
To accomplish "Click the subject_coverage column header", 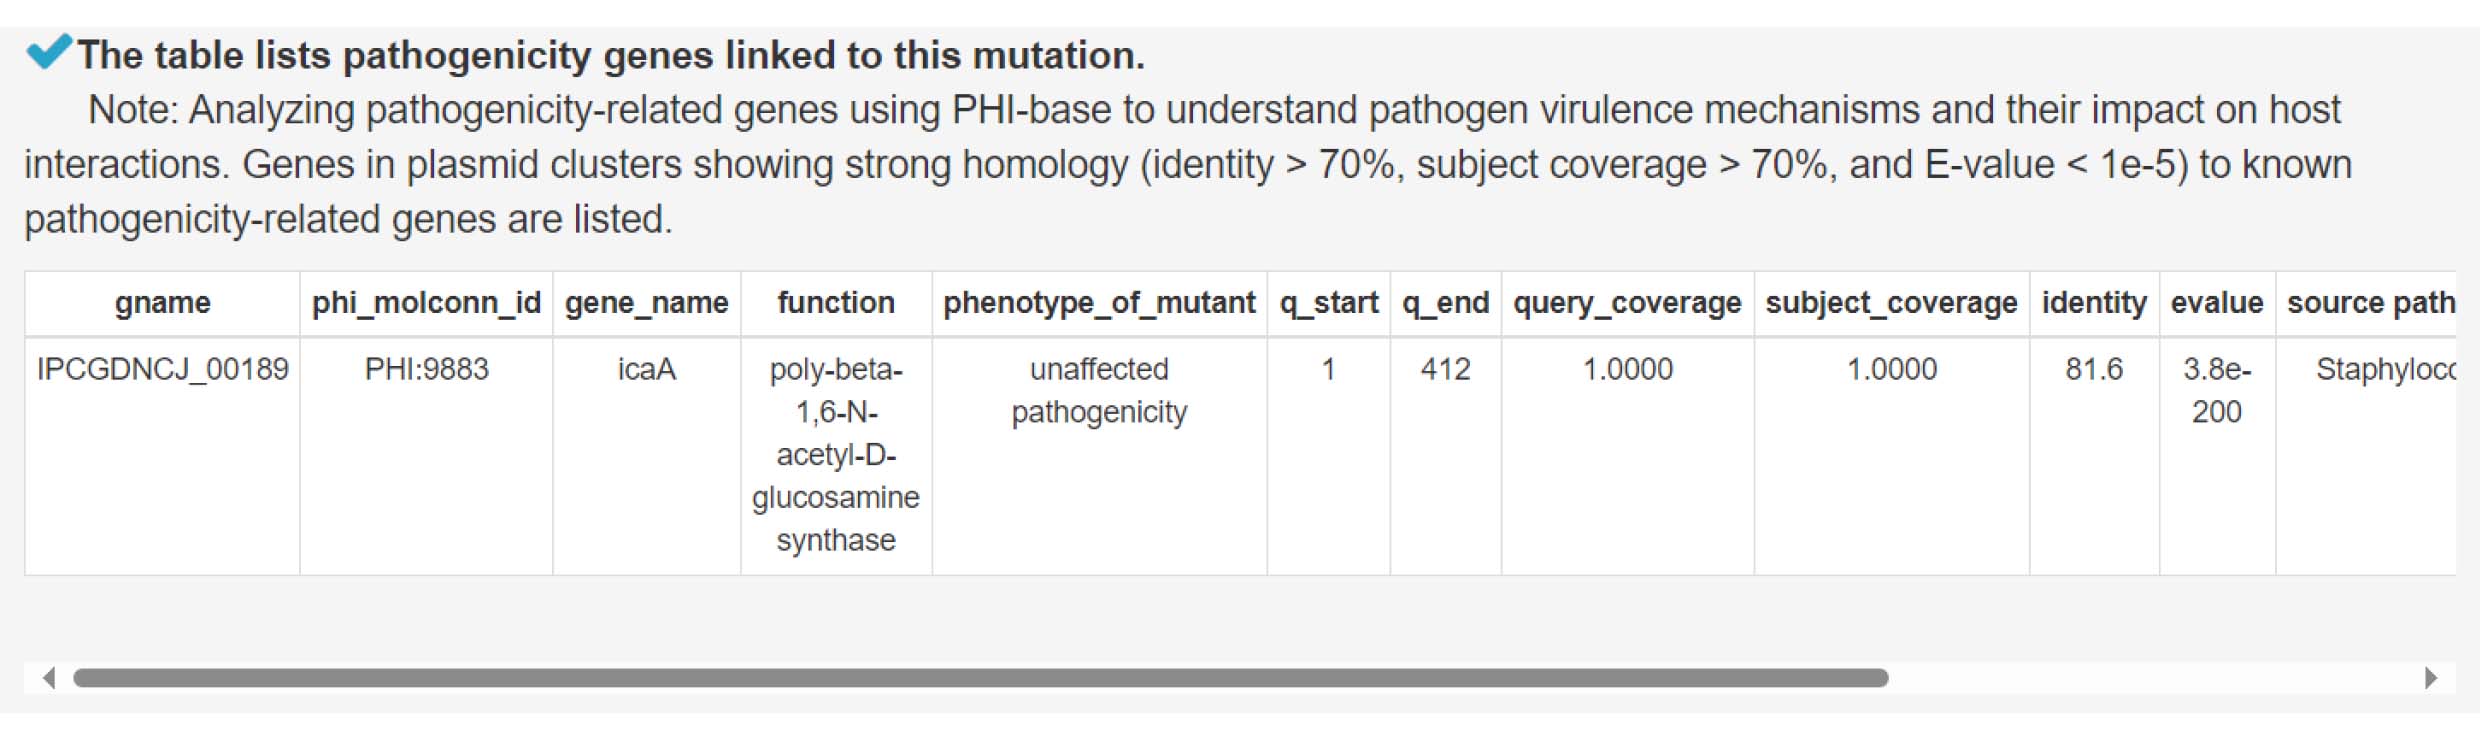I will point(1891,303).
